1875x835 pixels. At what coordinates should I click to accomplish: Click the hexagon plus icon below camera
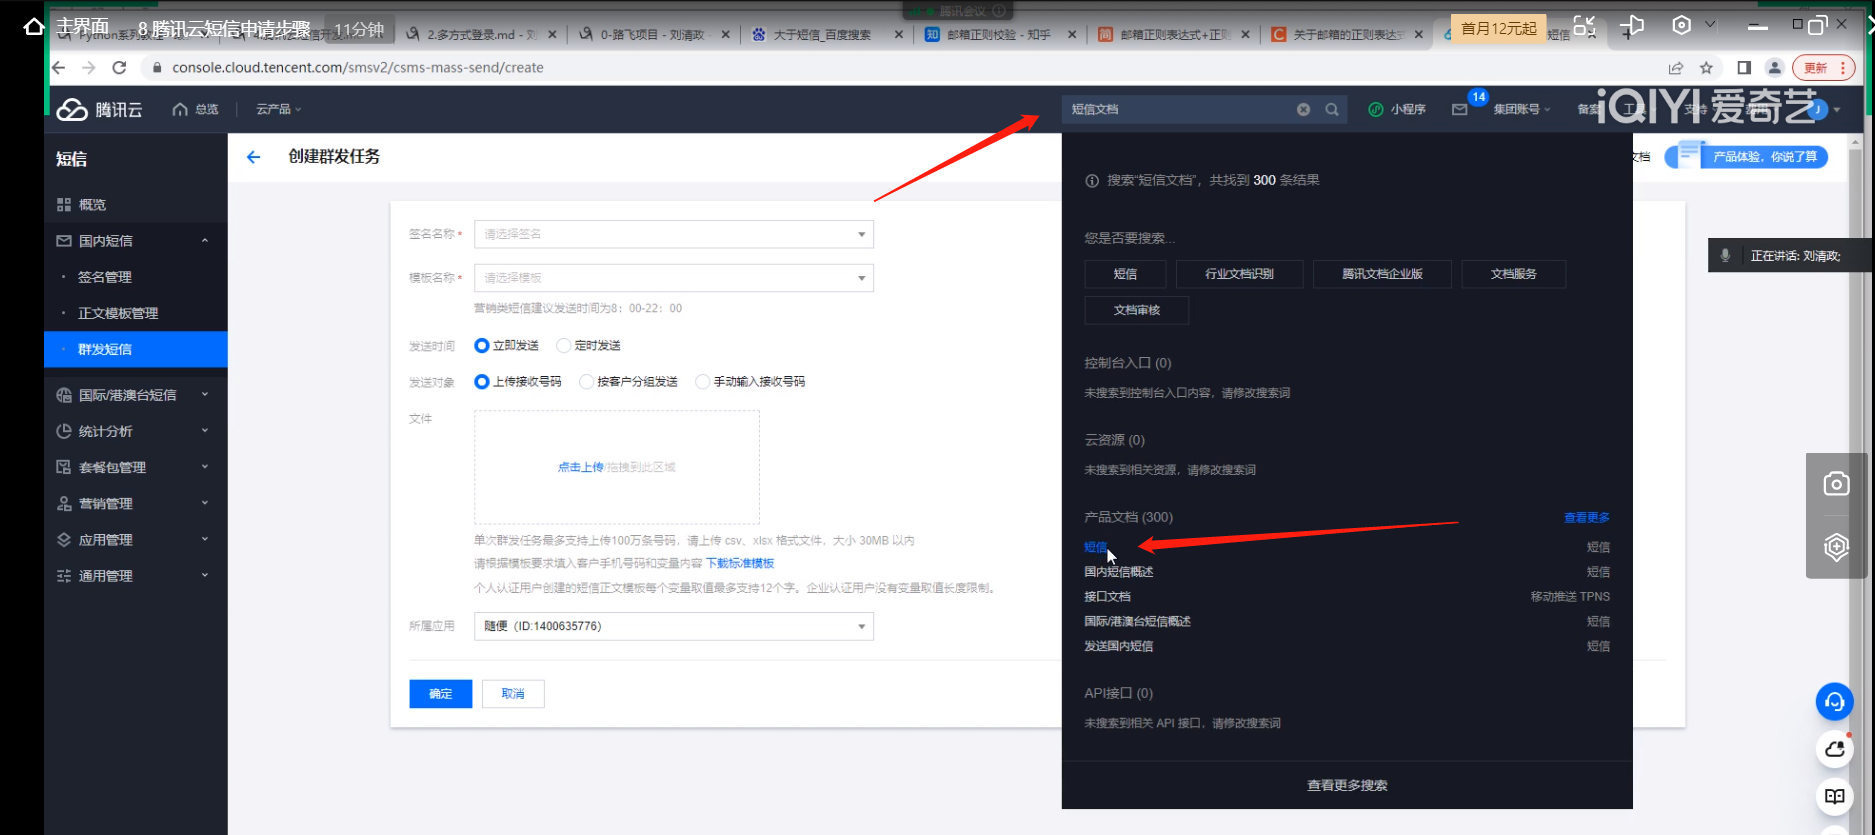coord(1836,547)
